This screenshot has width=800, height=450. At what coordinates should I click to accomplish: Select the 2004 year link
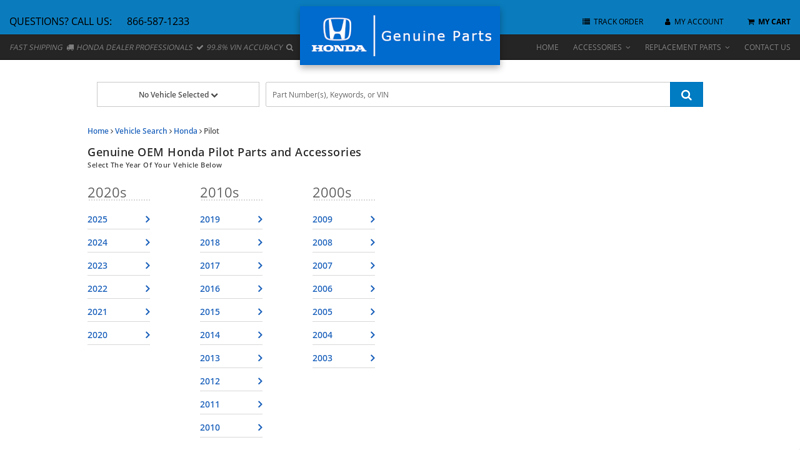[x=322, y=335]
